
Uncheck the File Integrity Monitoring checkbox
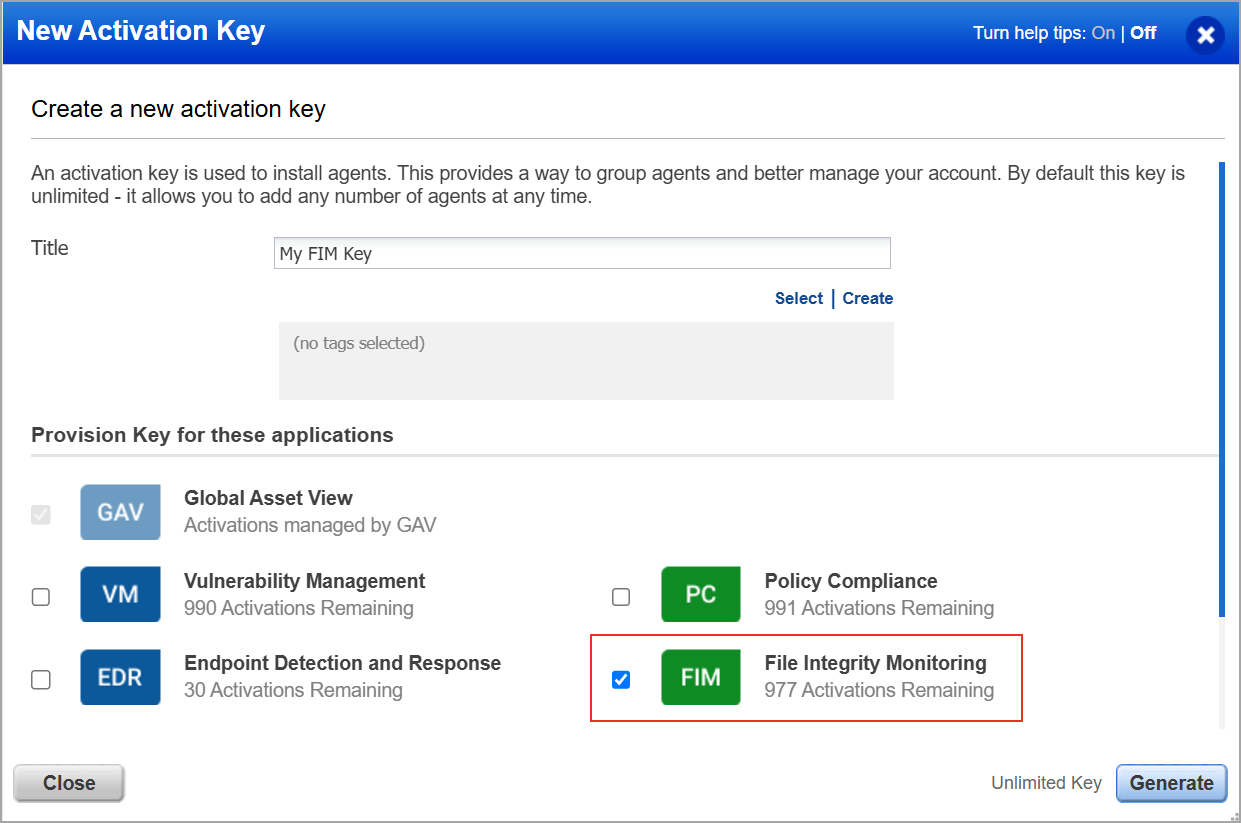(621, 680)
